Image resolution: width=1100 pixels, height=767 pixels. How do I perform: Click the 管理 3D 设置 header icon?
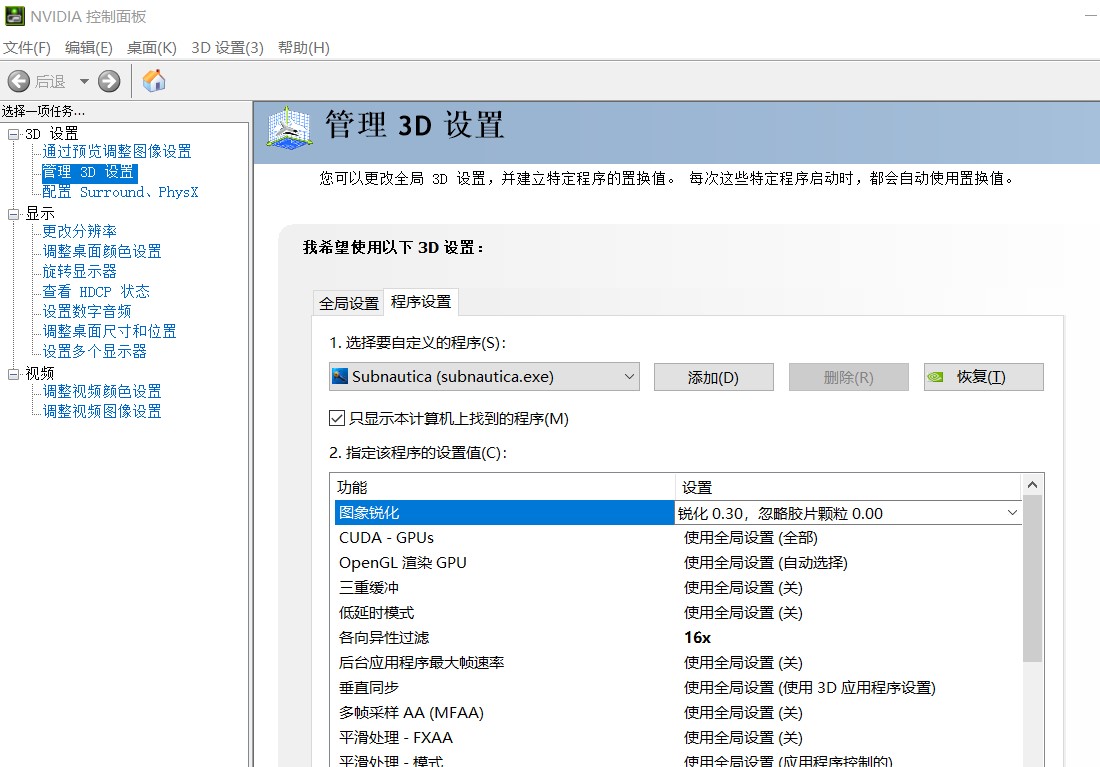pyautogui.click(x=290, y=128)
